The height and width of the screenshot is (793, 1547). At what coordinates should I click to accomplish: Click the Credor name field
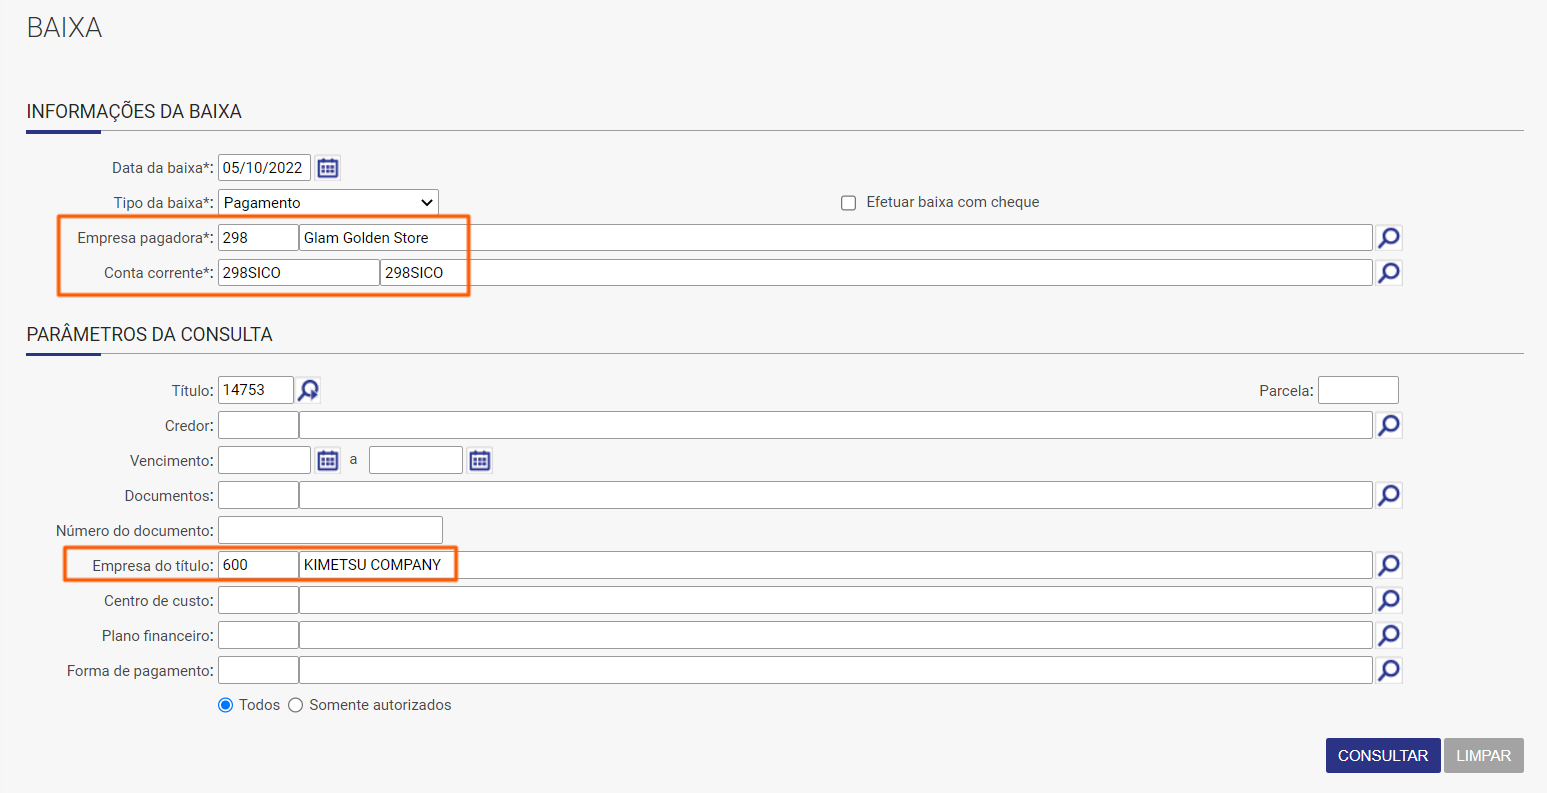pos(836,425)
